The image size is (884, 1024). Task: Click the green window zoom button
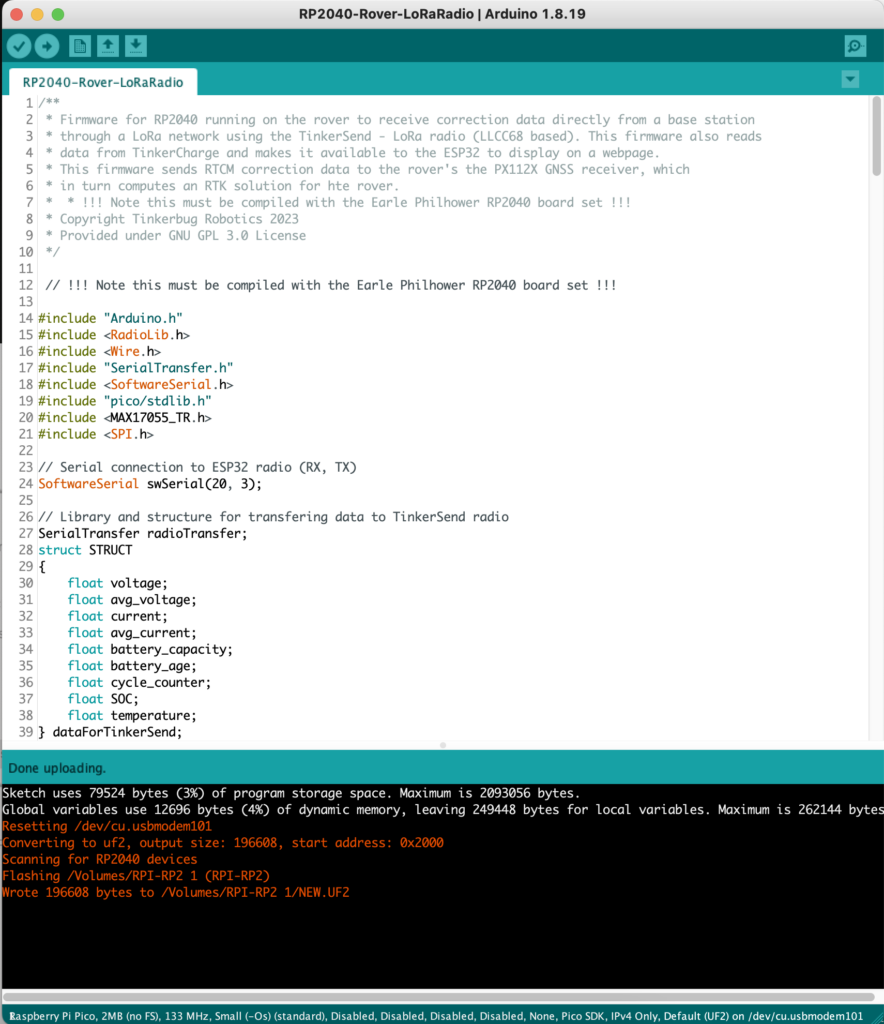coord(58,14)
